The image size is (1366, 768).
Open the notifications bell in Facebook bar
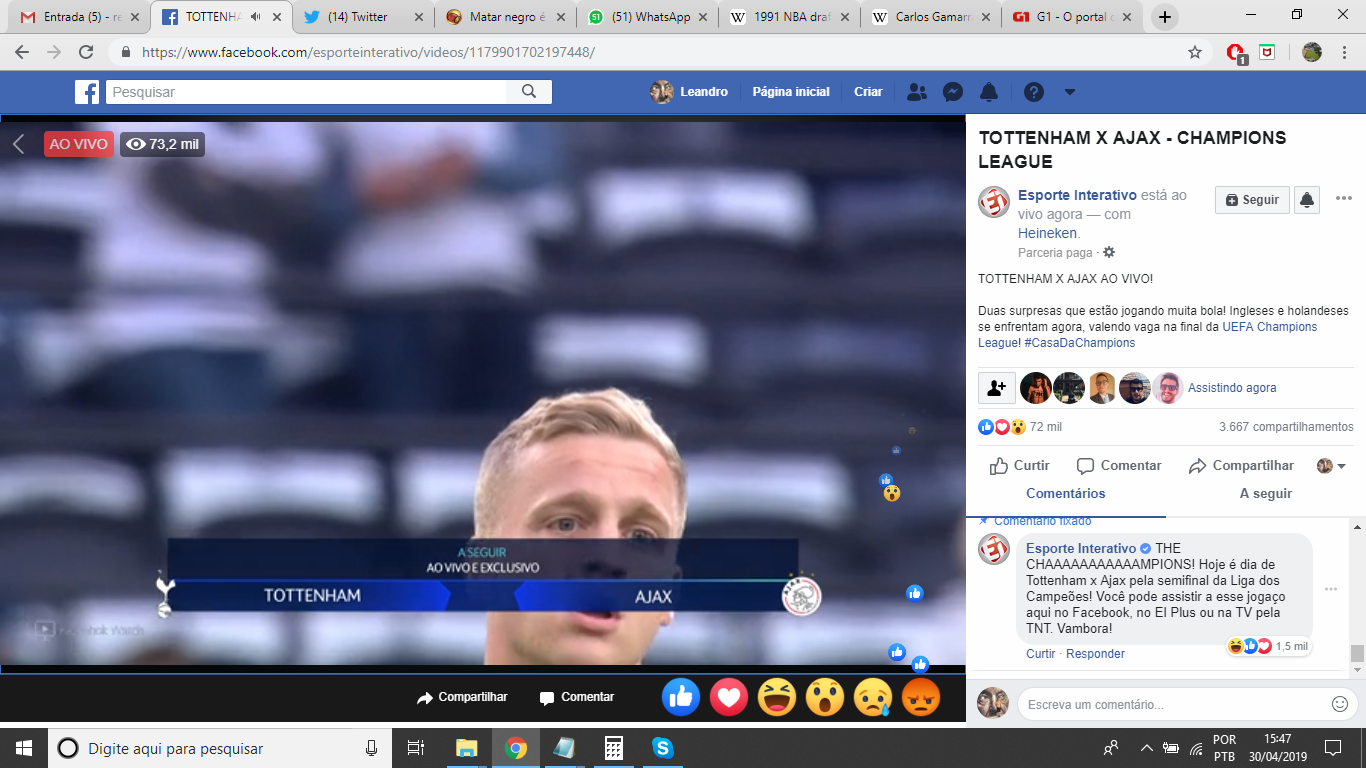pos(989,92)
